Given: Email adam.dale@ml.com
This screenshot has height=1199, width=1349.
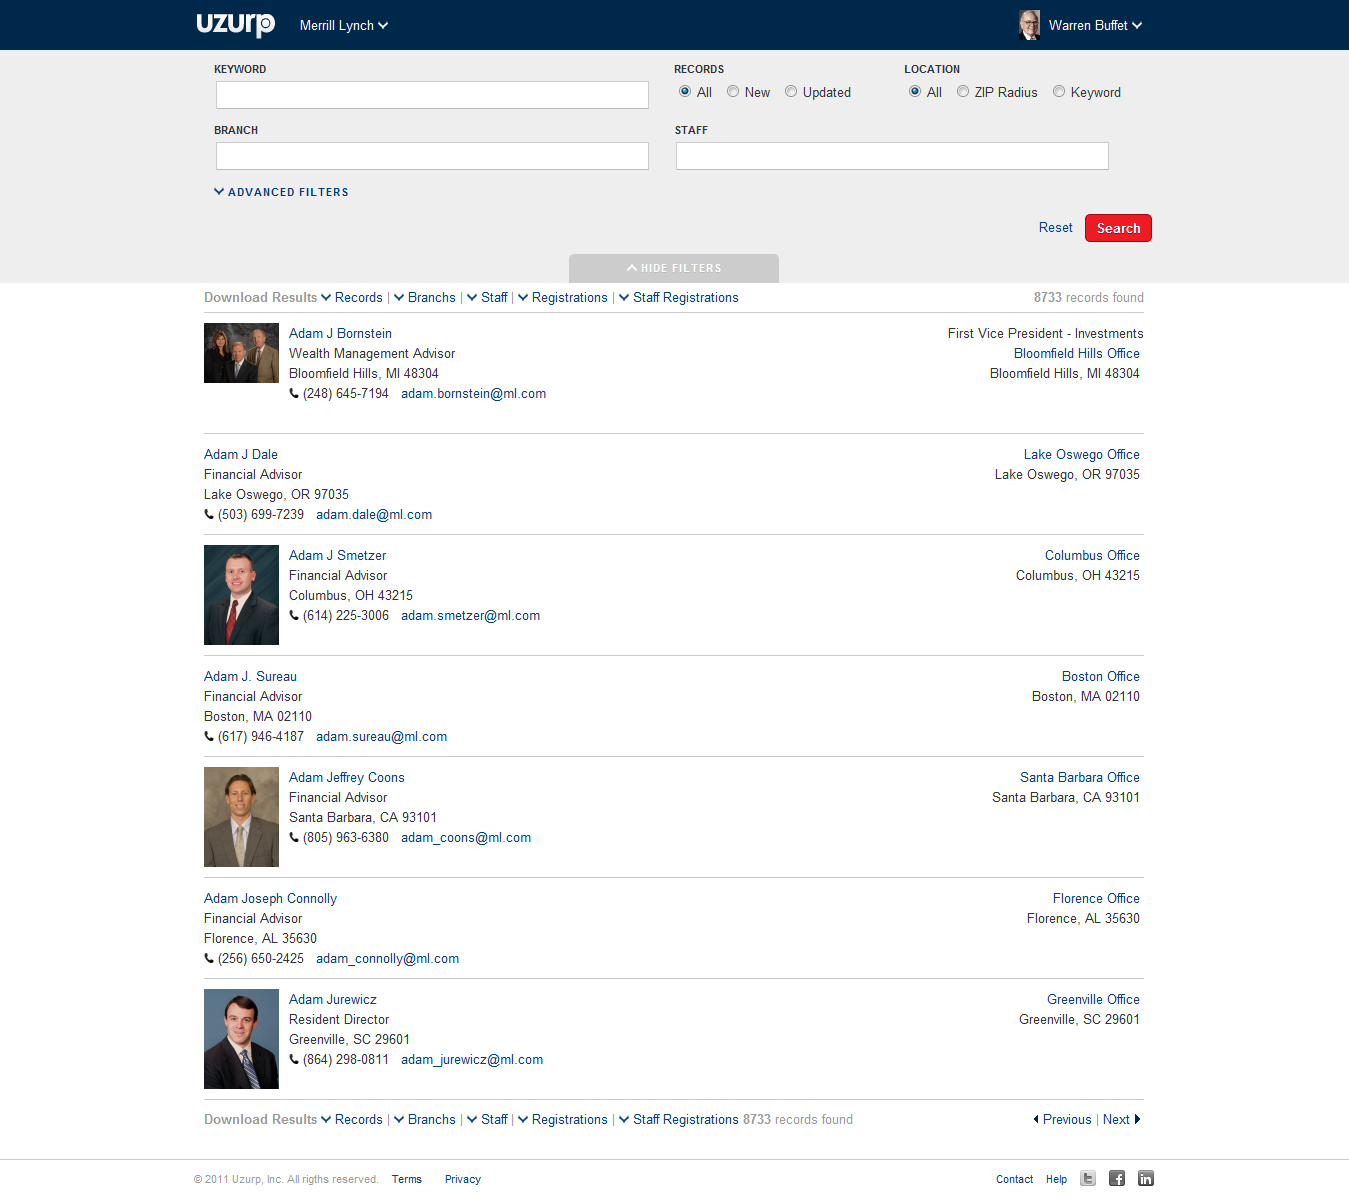Looking at the screenshot, I should click(x=374, y=515).
